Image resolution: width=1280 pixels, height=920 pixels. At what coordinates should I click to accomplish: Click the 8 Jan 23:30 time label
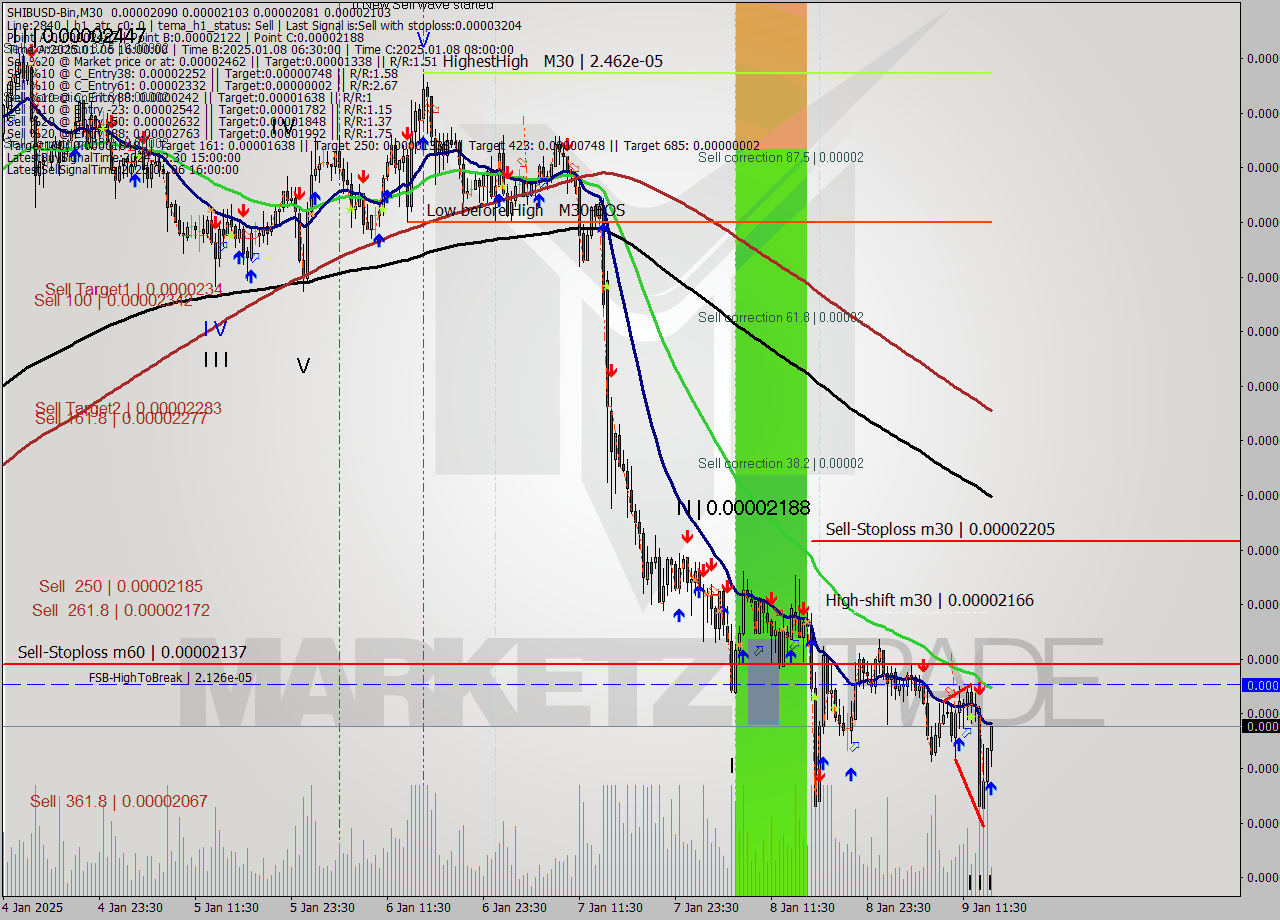[898, 908]
